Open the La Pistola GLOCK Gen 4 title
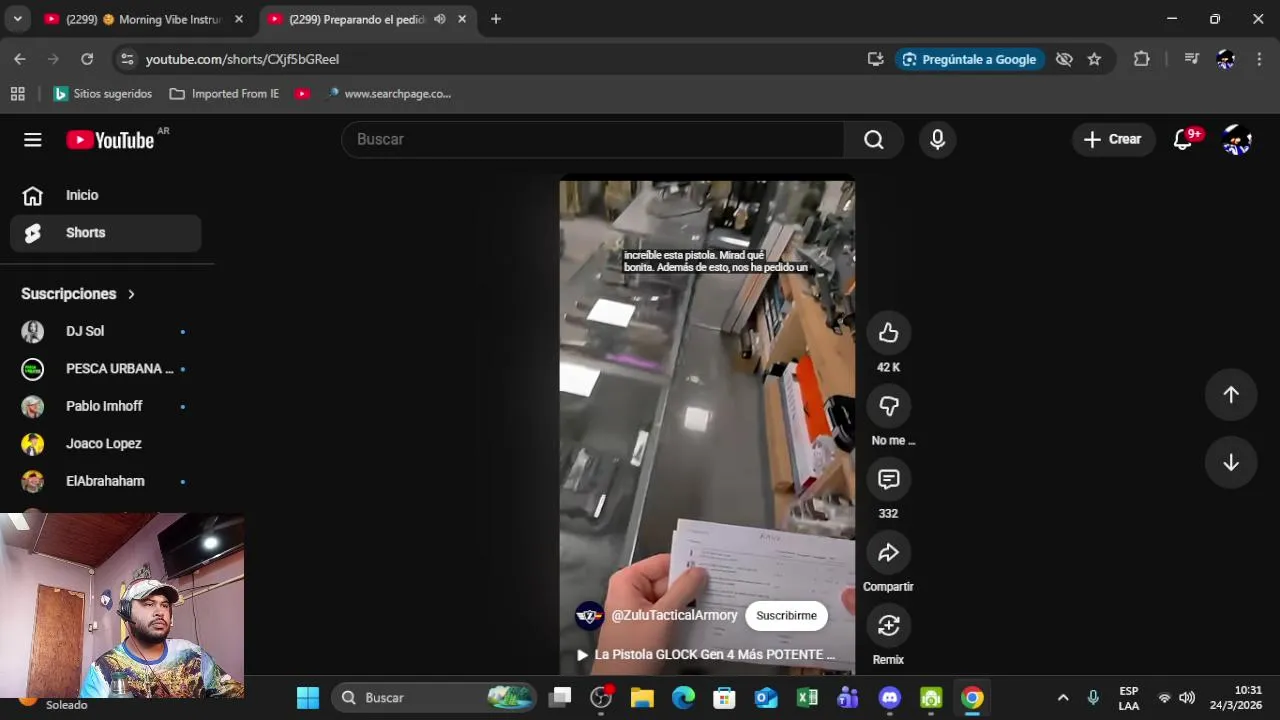Viewport: 1280px width, 720px height. pos(714,655)
